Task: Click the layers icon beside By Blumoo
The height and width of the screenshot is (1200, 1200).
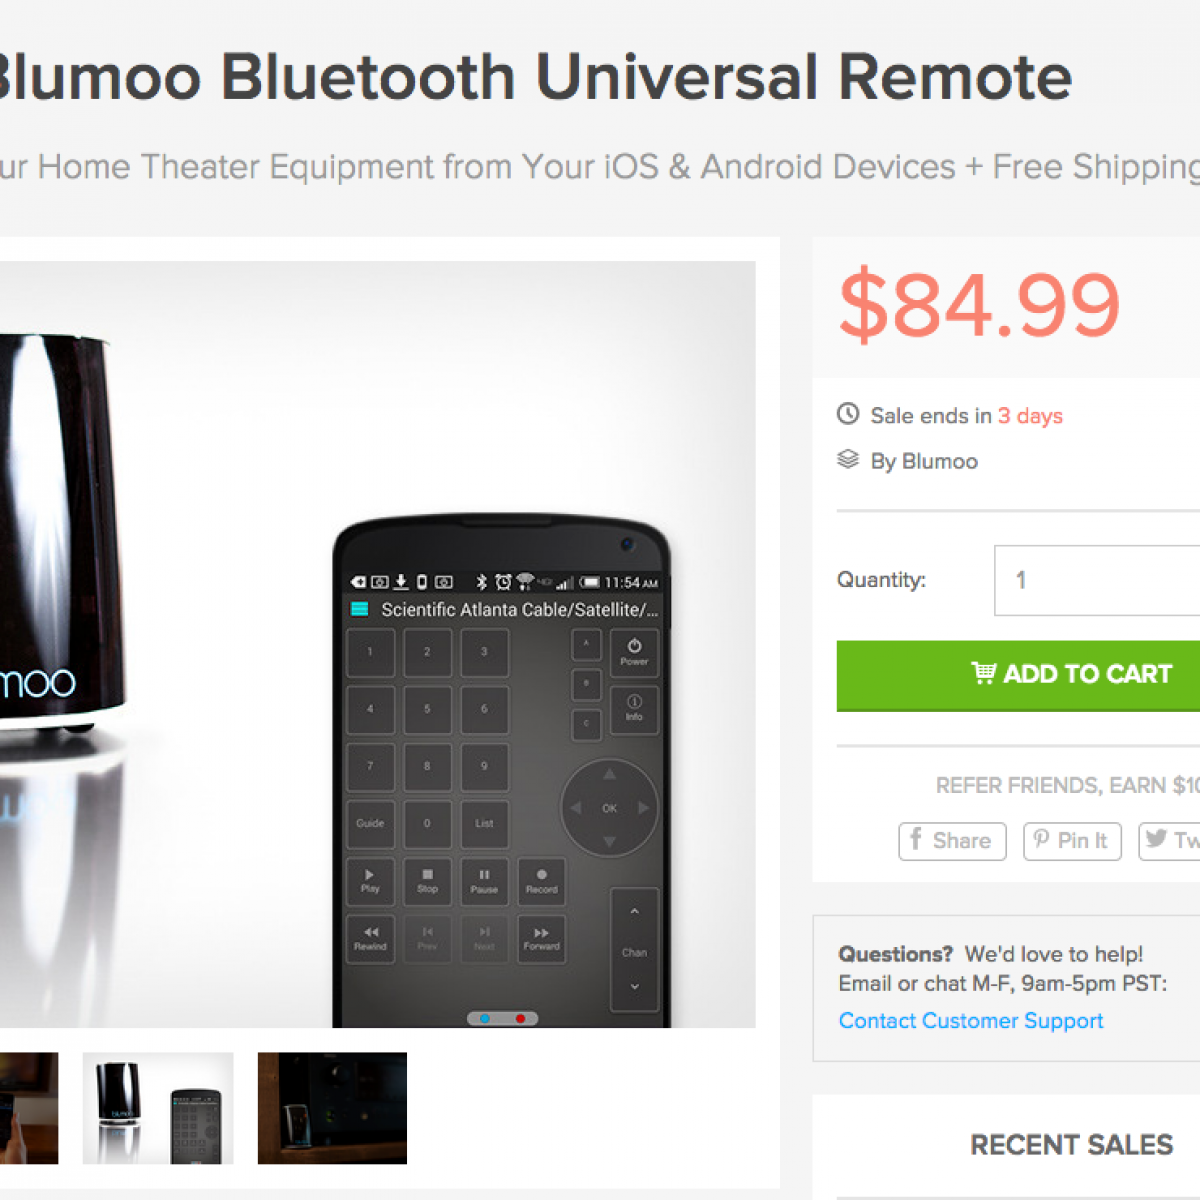Action: (x=848, y=460)
